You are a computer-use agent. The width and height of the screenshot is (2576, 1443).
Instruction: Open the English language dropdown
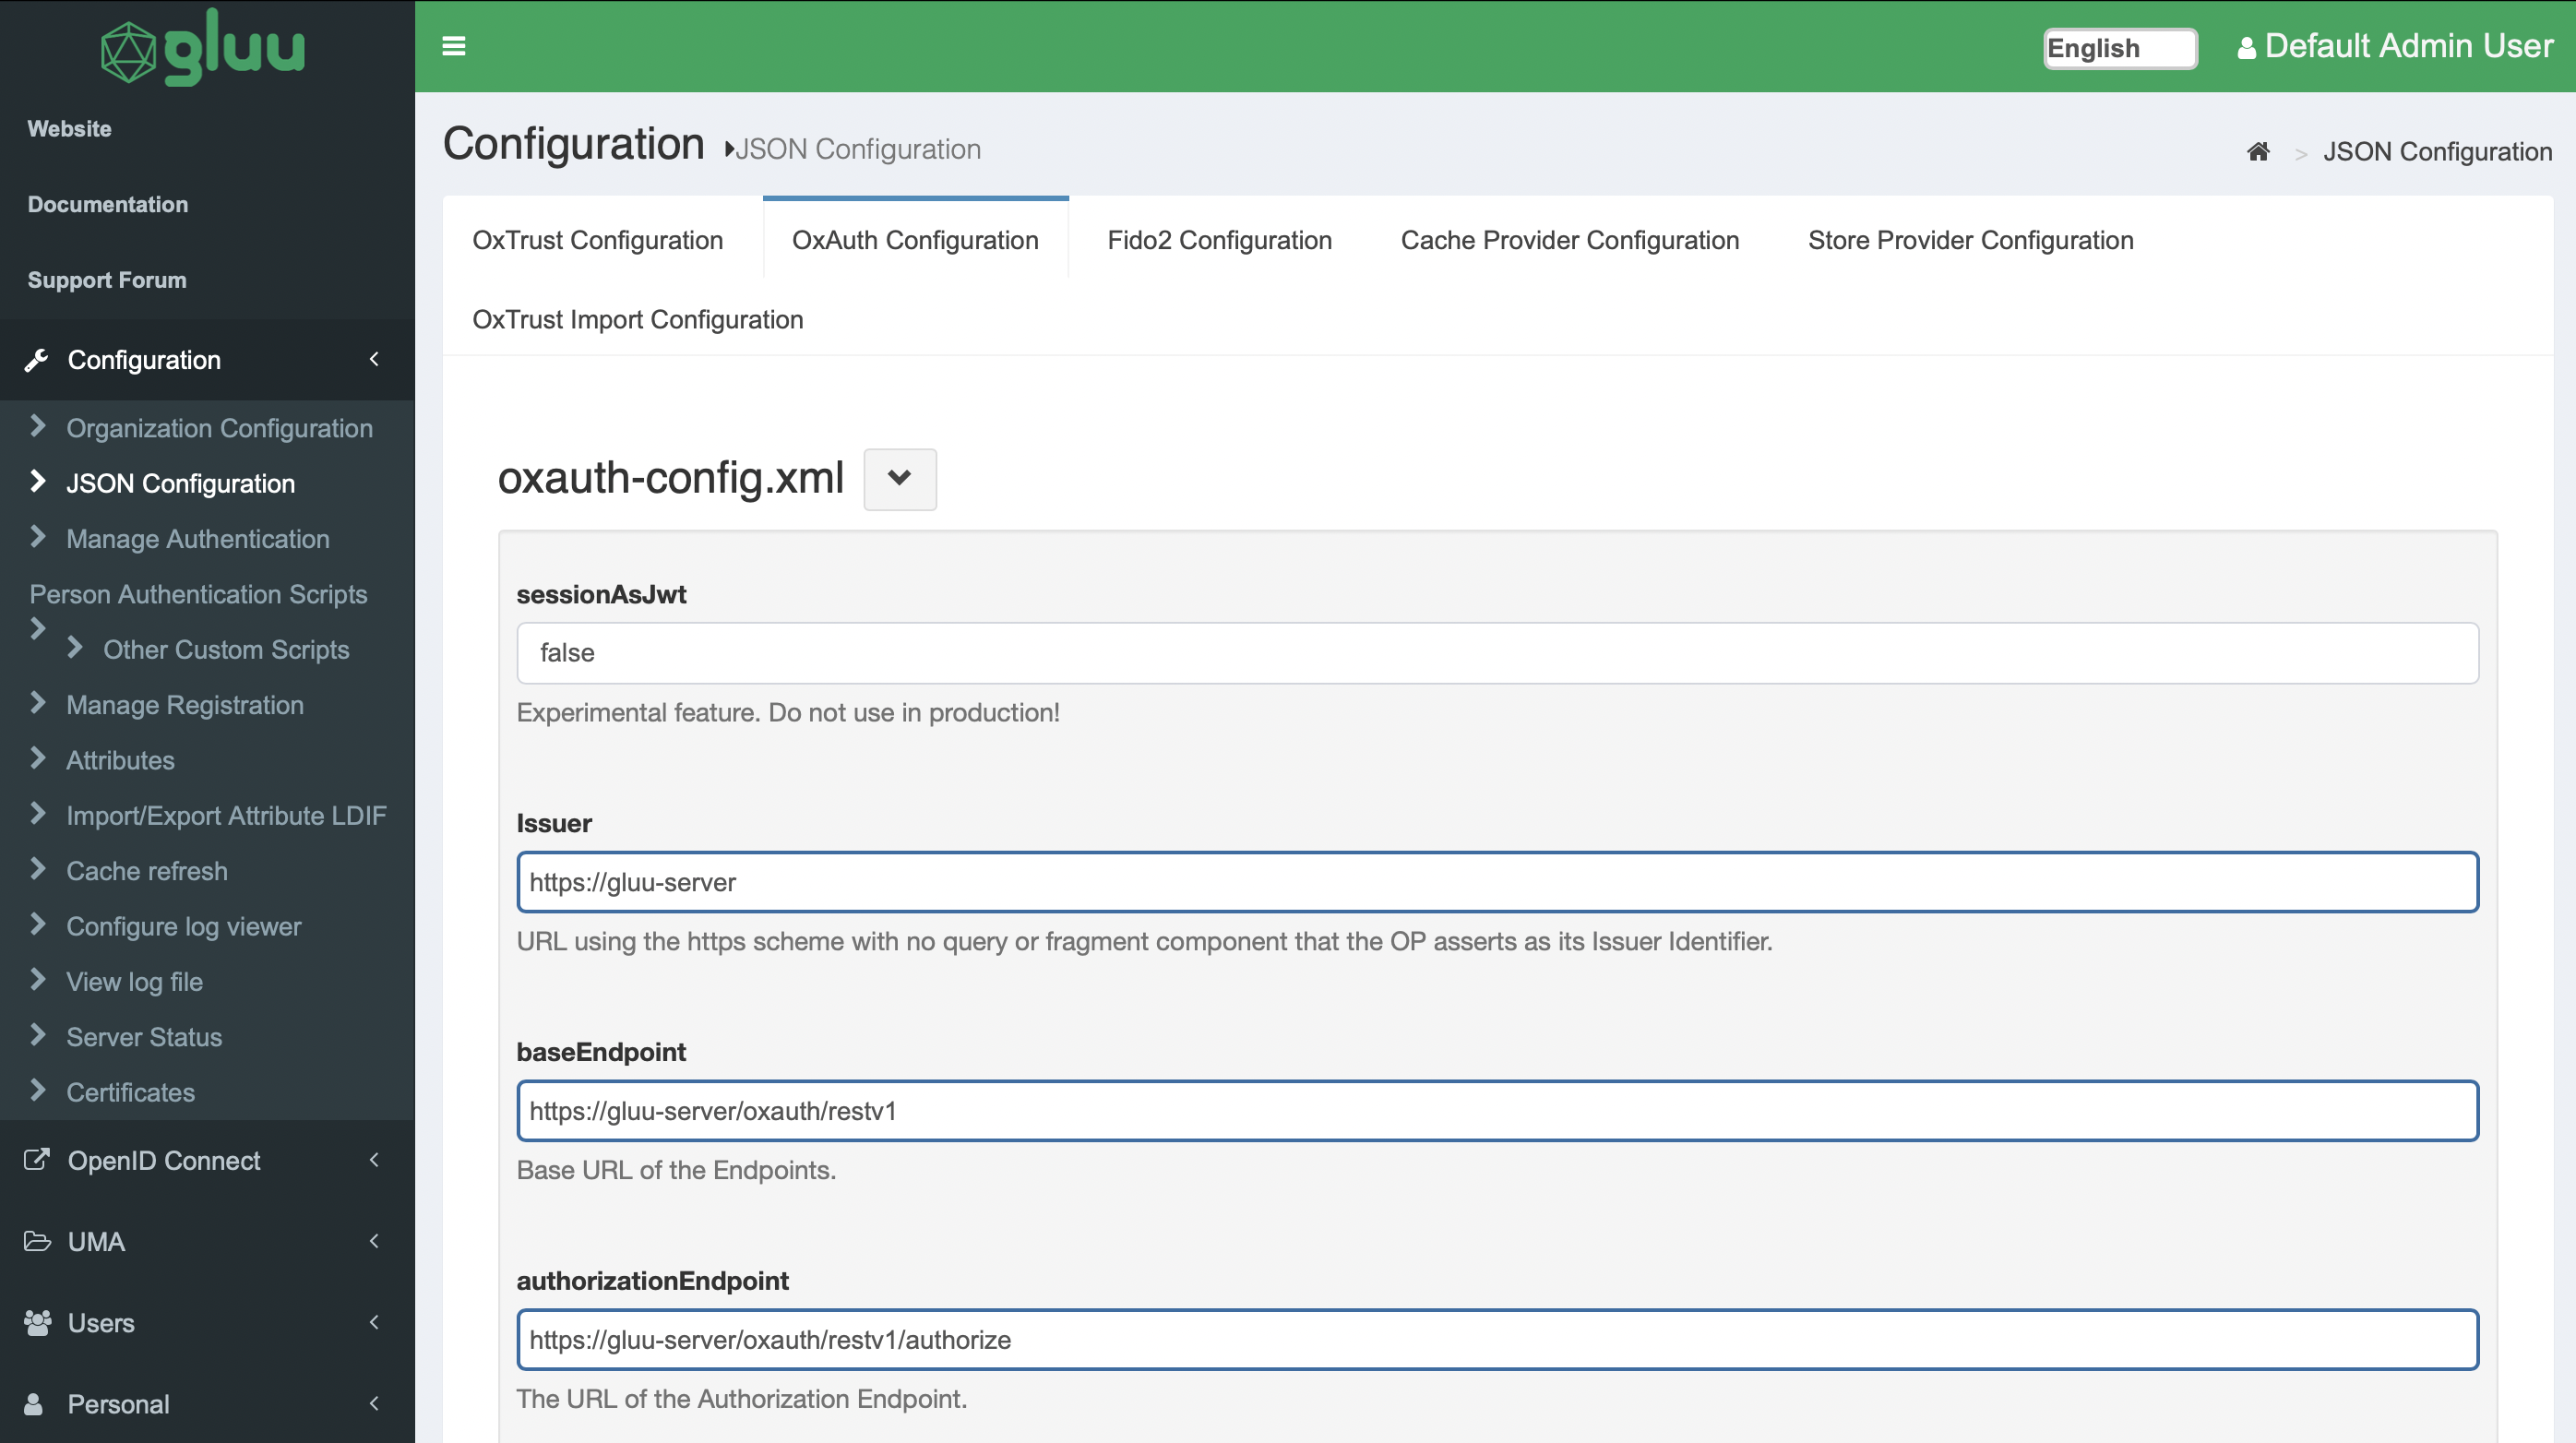(x=2119, y=48)
